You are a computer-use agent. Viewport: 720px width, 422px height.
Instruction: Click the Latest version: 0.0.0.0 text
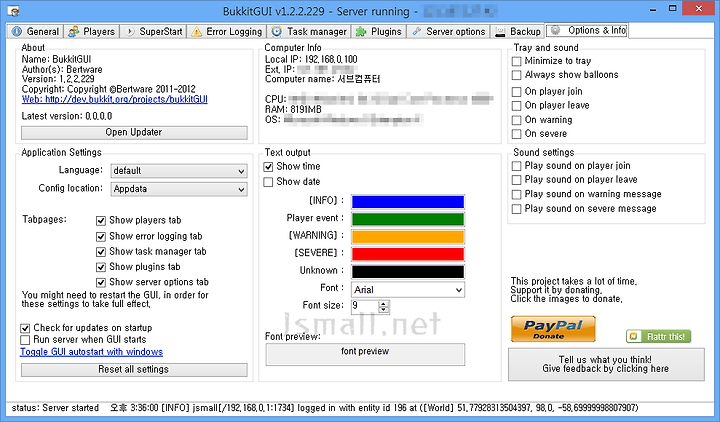tap(67, 116)
